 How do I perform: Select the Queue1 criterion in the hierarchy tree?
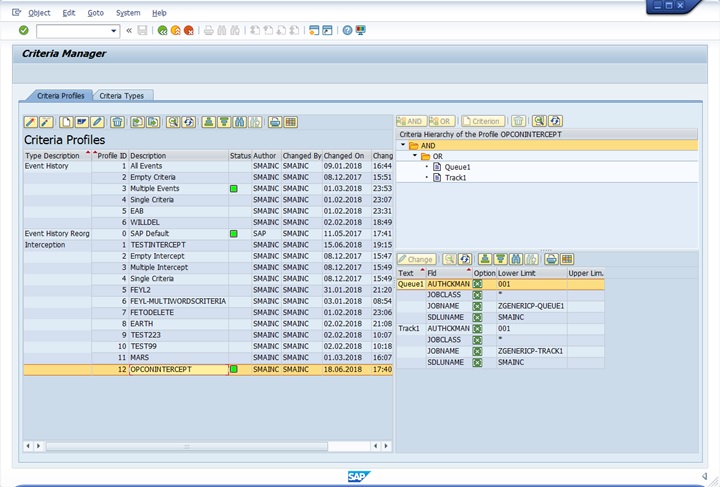point(457,167)
